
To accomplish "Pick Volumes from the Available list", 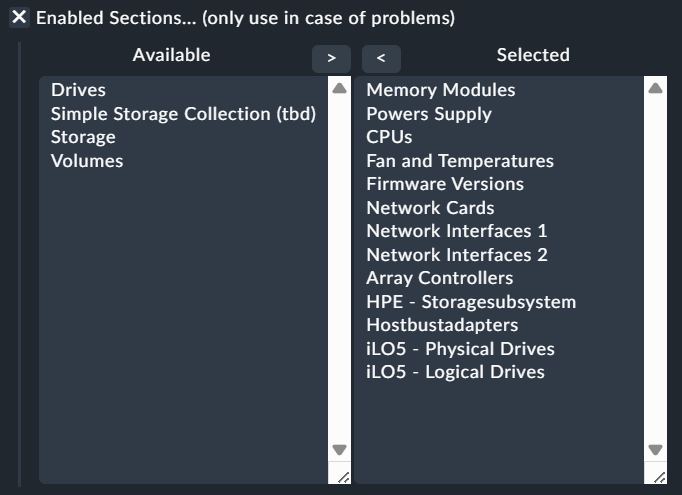I will (x=87, y=161).
